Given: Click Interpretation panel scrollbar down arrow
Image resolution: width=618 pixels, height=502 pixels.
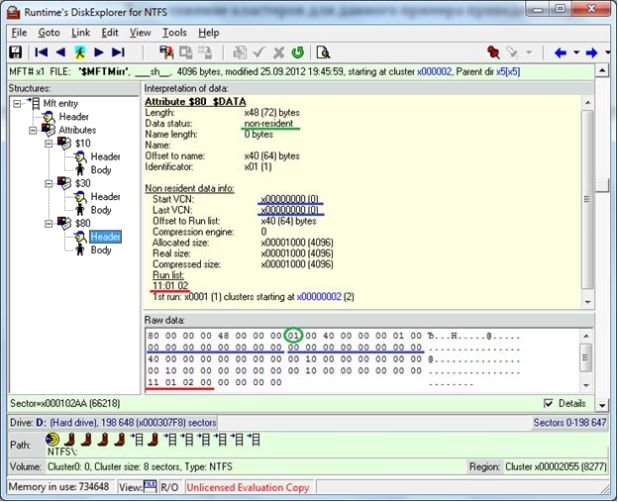Looking at the screenshot, I should tap(587, 302).
